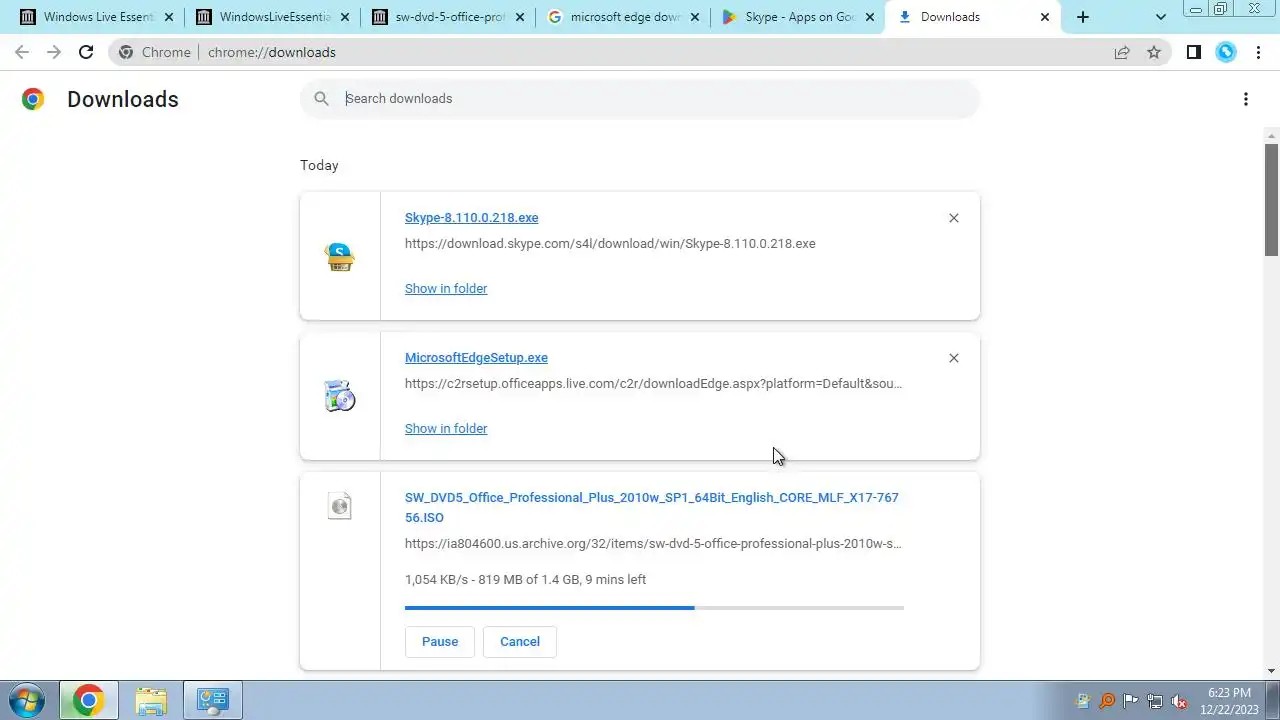Click the Show desktop strip after clock
The image size is (1280, 720).
[x=1273, y=700]
